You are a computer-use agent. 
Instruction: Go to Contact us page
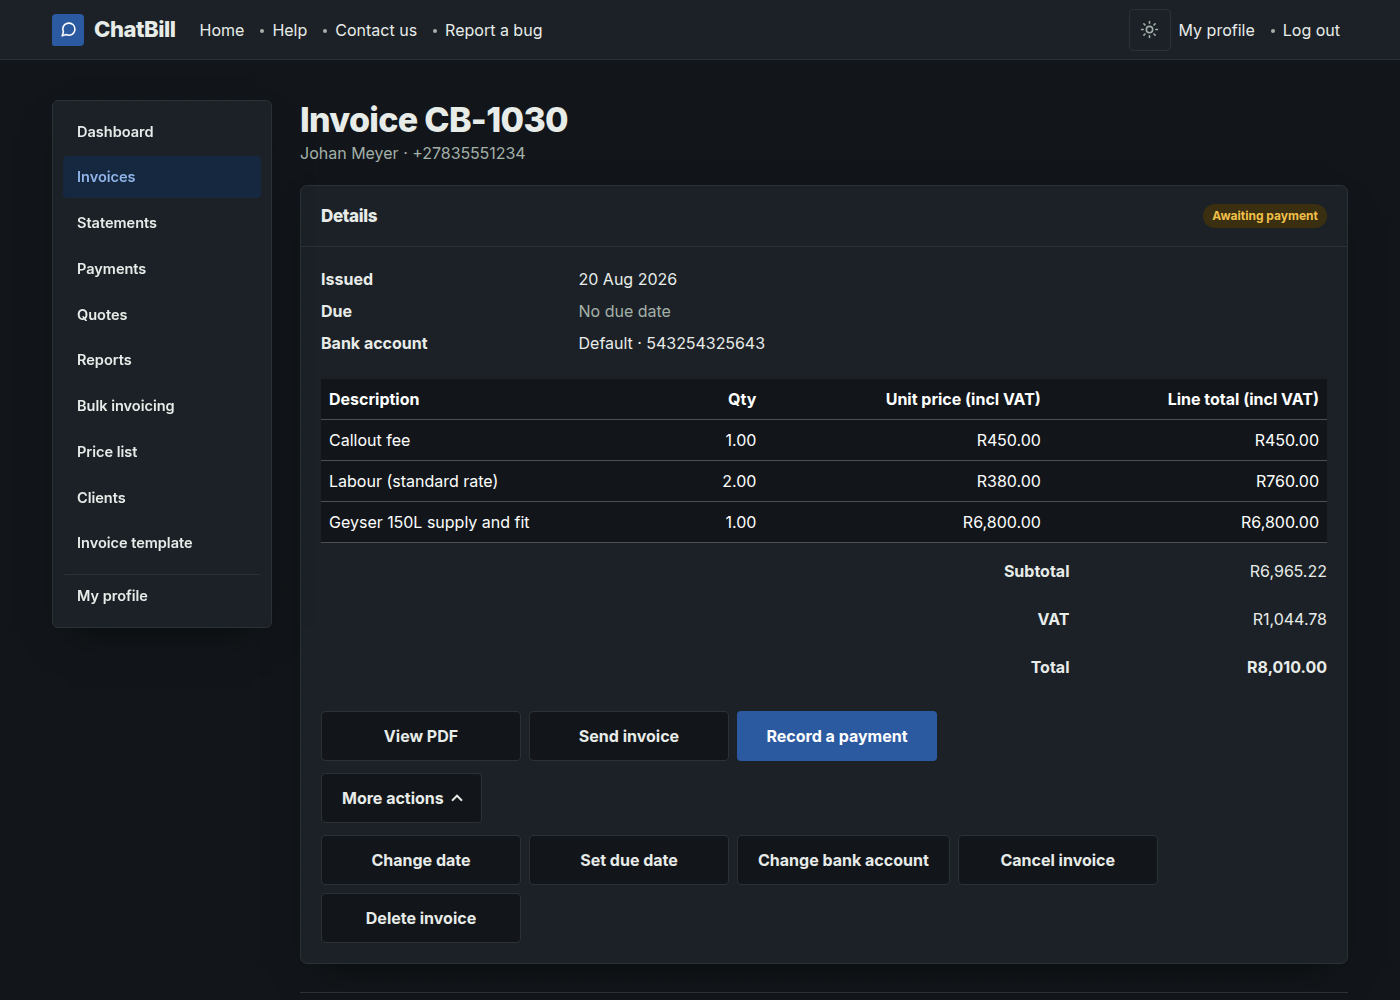click(376, 30)
